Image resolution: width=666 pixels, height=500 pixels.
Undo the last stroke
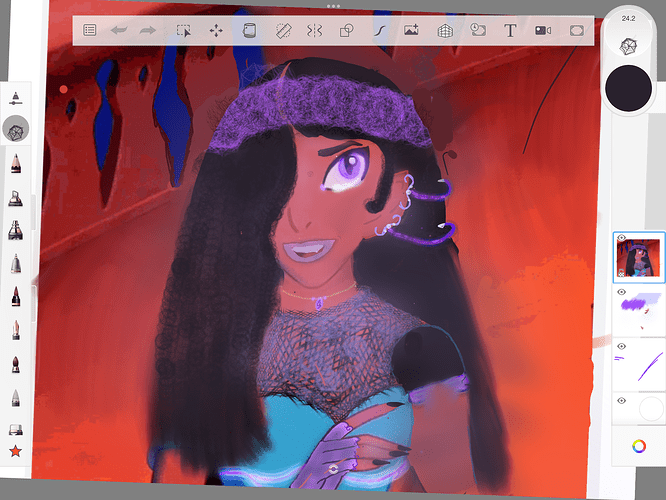click(x=119, y=30)
